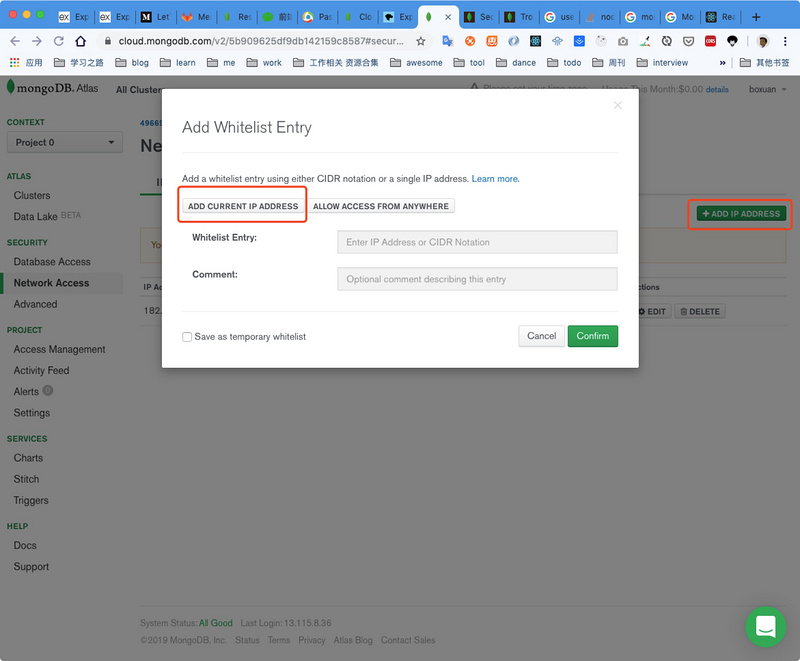Image resolution: width=800 pixels, height=661 pixels.
Task: Open the 'todo' bookmarks folder
Action: pyautogui.click(x=564, y=62)
